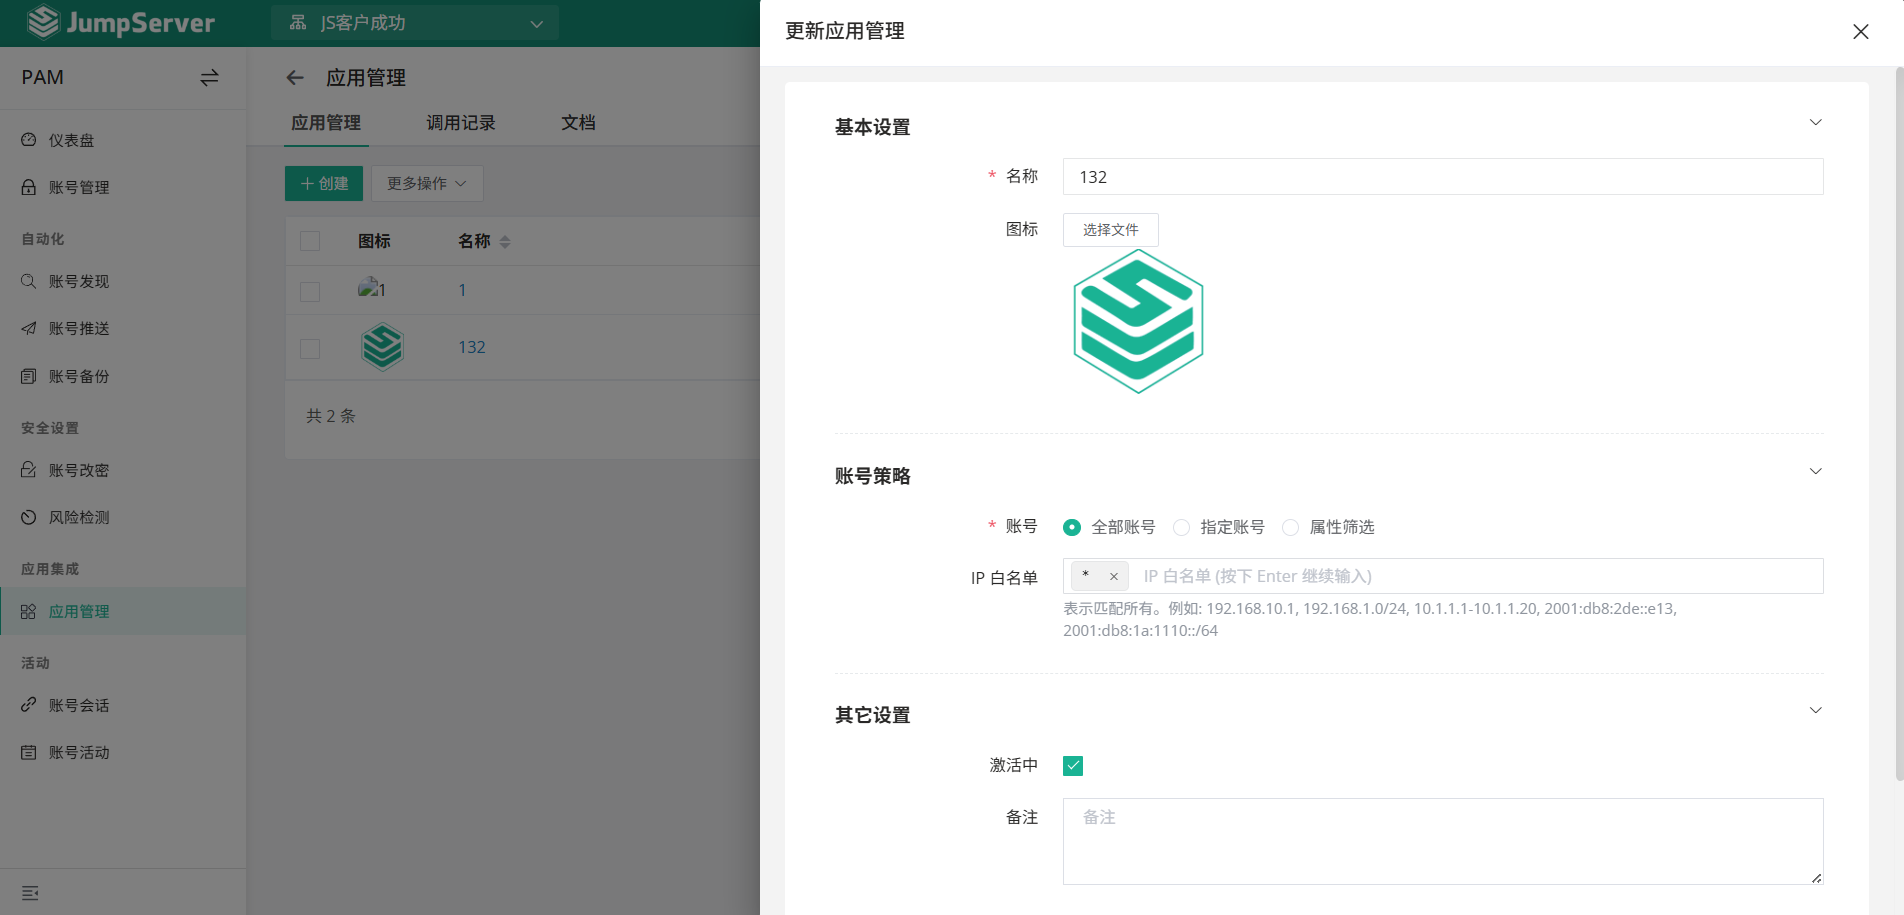Image resolution: width=1904 pixels, height=915 pixels.
Task: Close the 更新应用管理 drawer
Action: pos(1860,32)
